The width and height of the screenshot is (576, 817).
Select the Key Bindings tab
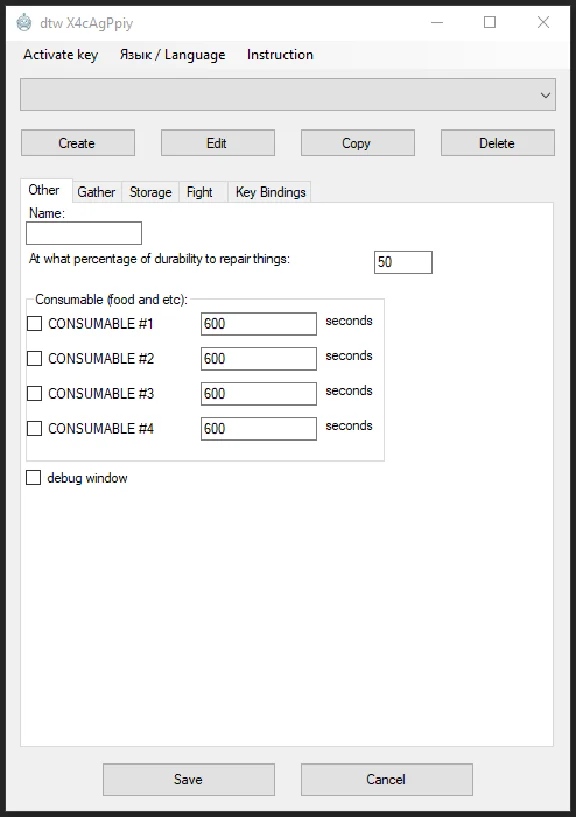270,192
